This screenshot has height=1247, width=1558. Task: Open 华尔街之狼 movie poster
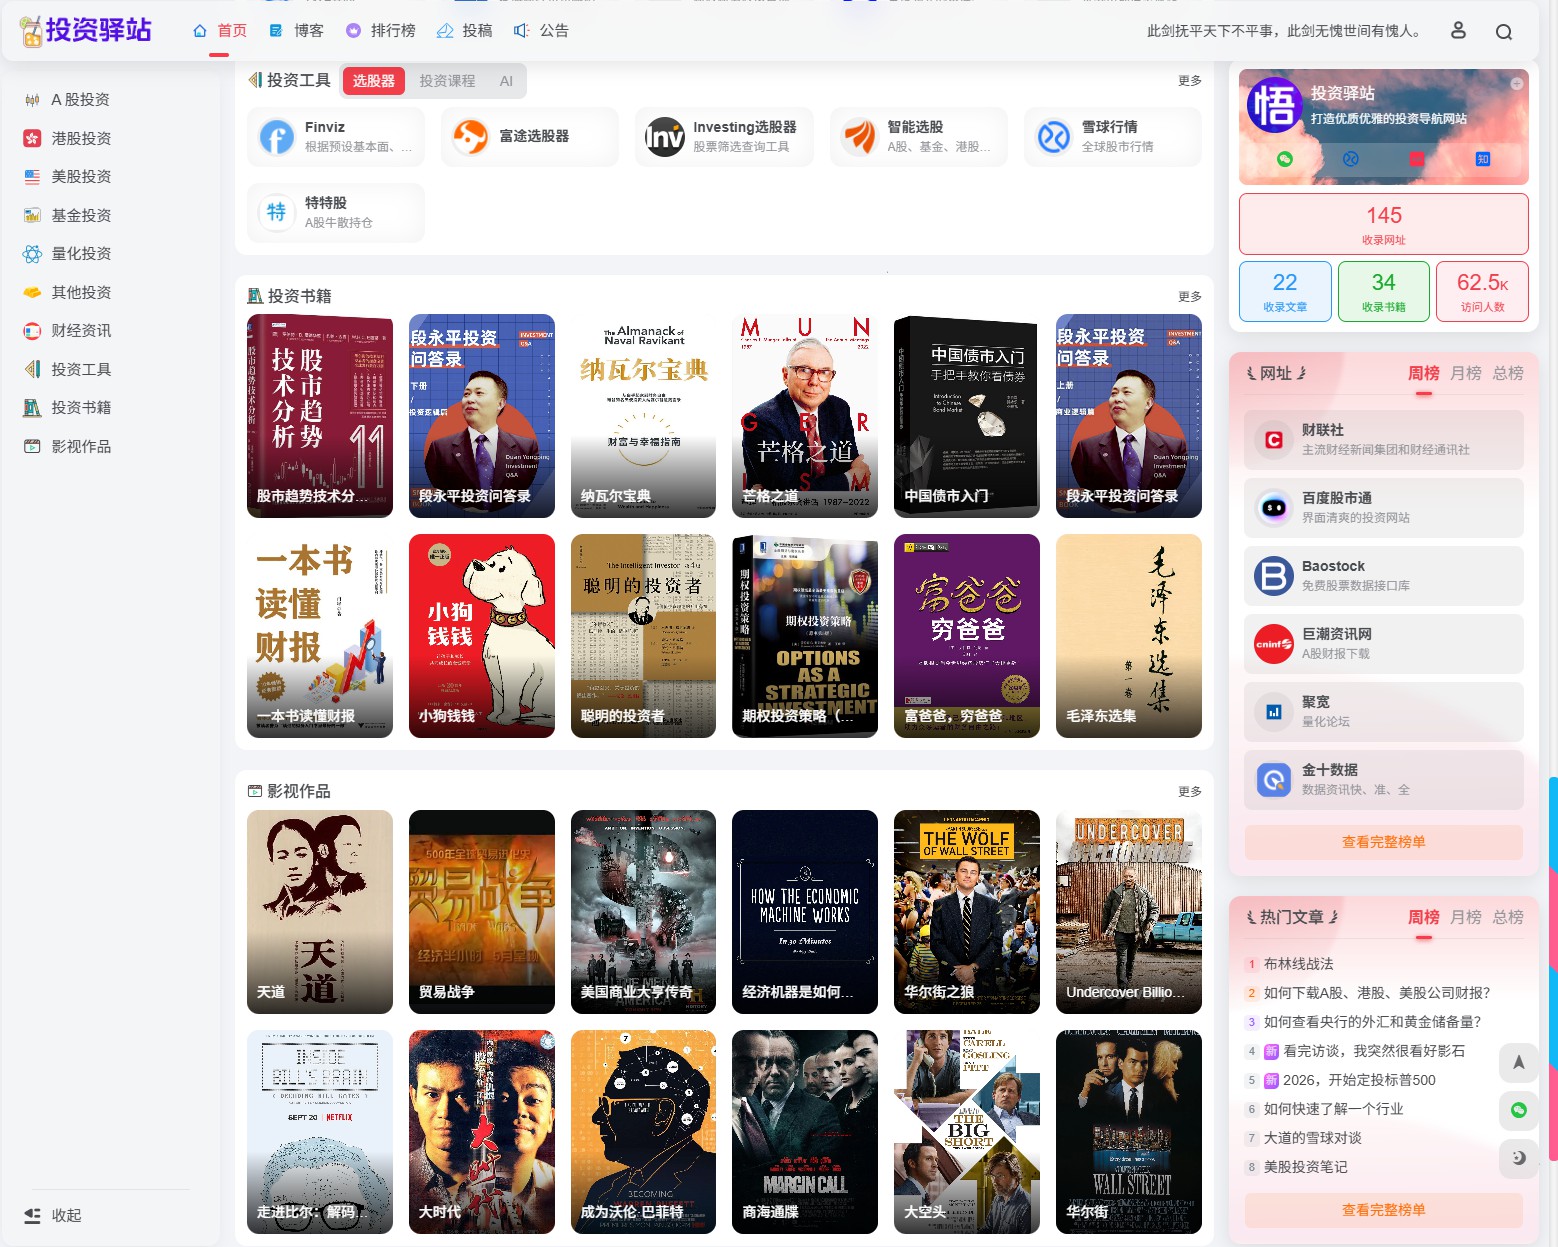point(967,912)
